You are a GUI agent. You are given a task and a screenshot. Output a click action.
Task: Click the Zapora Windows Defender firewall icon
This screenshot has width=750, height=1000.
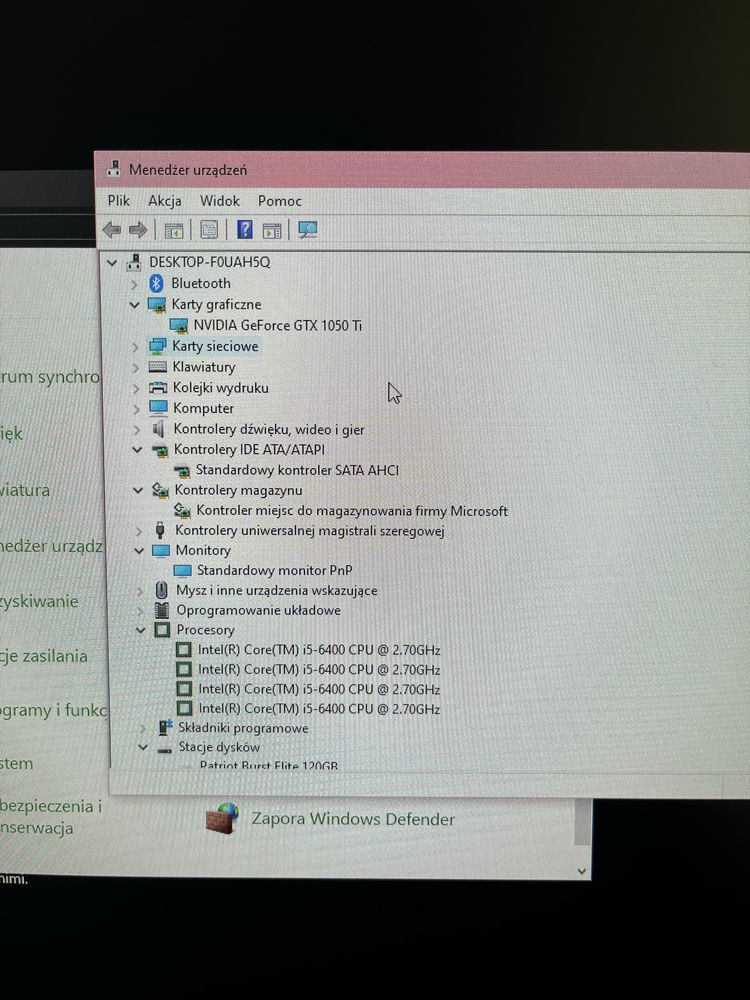click(223, 819)
